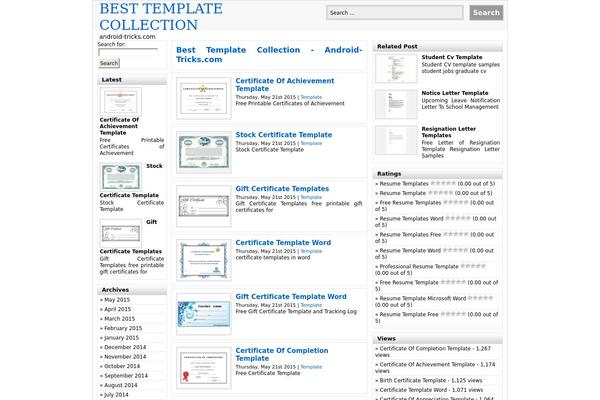Open Gift Certificate Templates post title
The width and height of the screenshot is (600, 400).
pos(282,189)
